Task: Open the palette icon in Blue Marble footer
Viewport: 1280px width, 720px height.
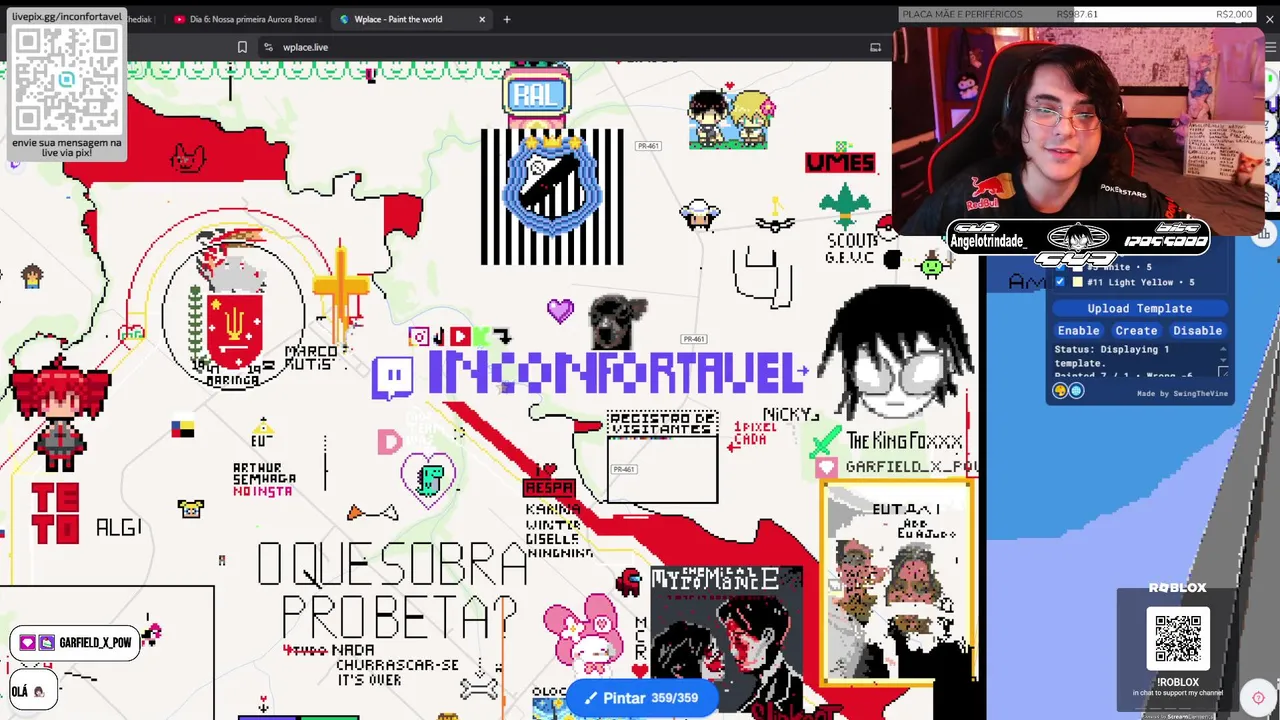Action: 1060,391
